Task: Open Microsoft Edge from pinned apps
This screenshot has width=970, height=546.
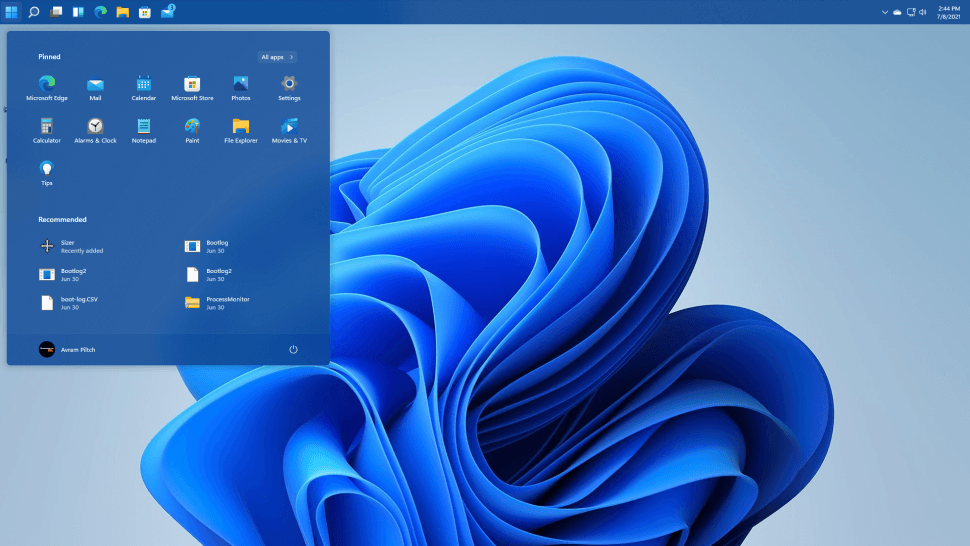Action: [x=47, y=85]
